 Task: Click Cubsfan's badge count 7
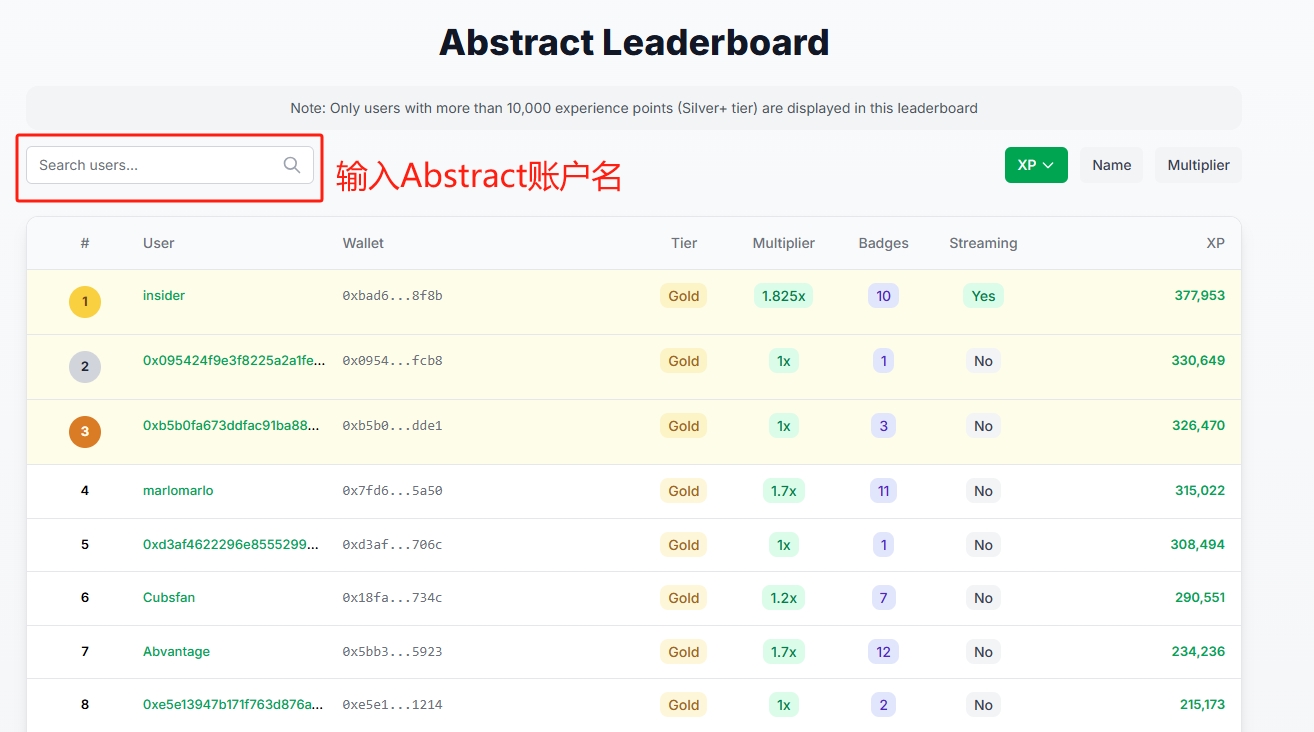883,598
